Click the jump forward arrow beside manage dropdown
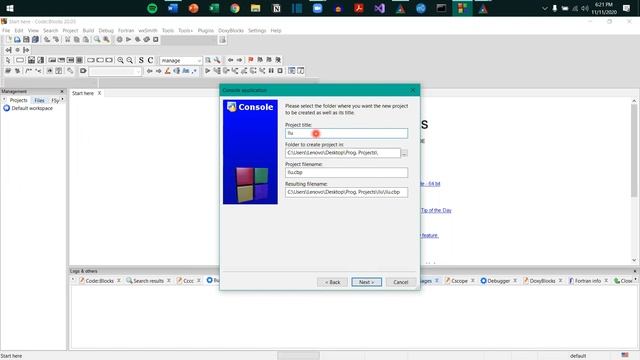The height and width of the screenshot is (360, 640). pyautogui.click(x=240, y=60)
